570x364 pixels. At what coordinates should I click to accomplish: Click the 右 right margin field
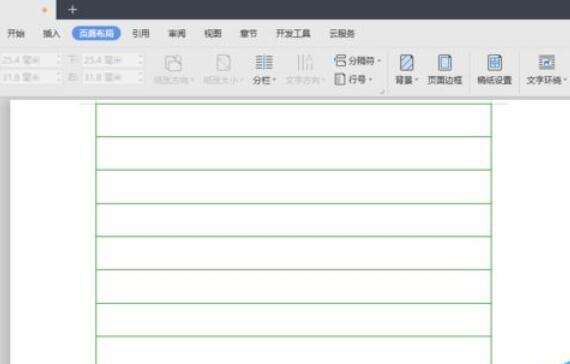click(109, 77)
